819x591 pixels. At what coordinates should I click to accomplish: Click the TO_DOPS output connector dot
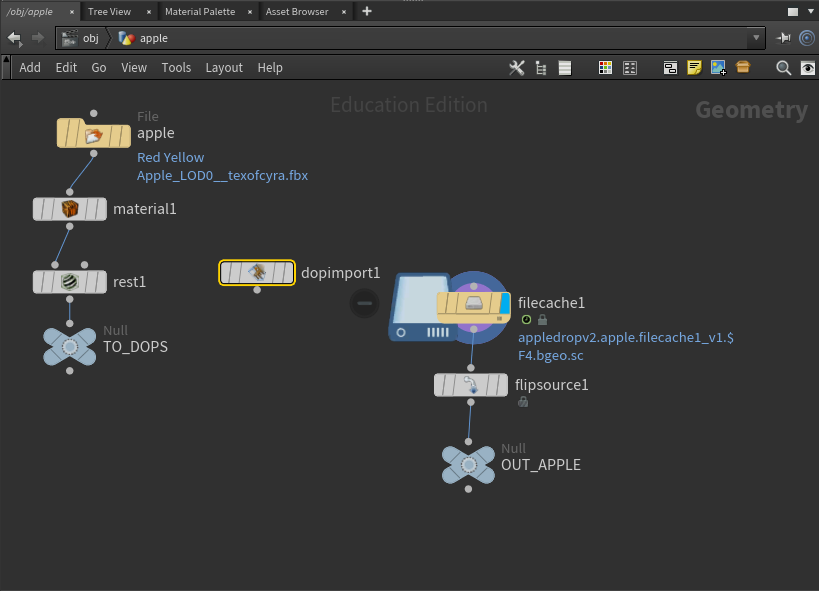[x=69, y=371]
